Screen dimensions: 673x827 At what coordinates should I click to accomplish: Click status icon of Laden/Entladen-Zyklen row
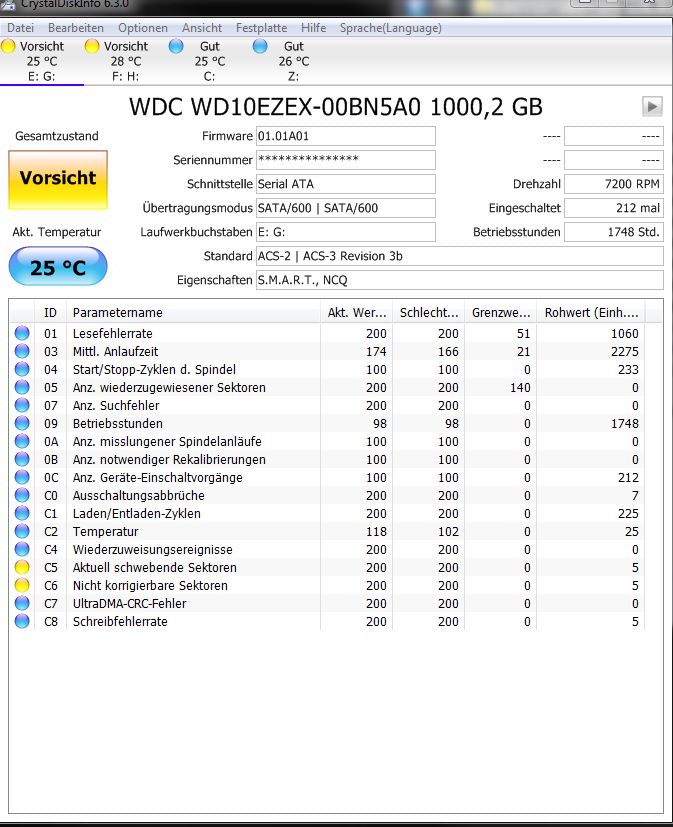pyautogui.click(x=22, y=513)
